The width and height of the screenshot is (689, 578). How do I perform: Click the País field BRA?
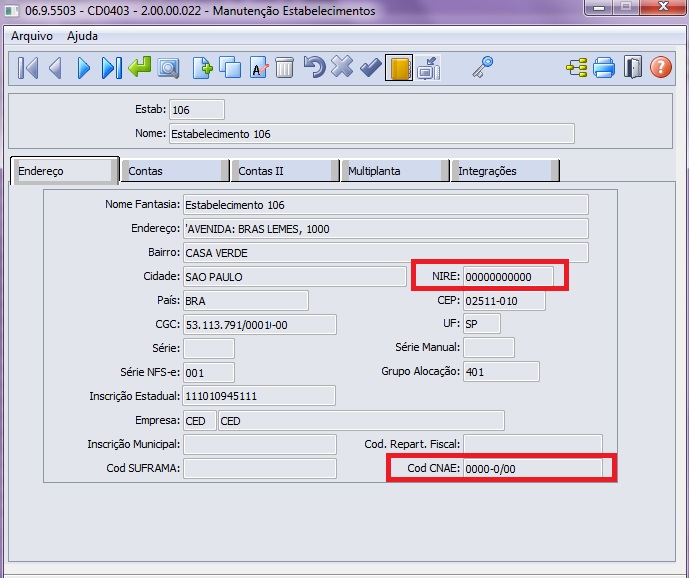click(246, 301)
